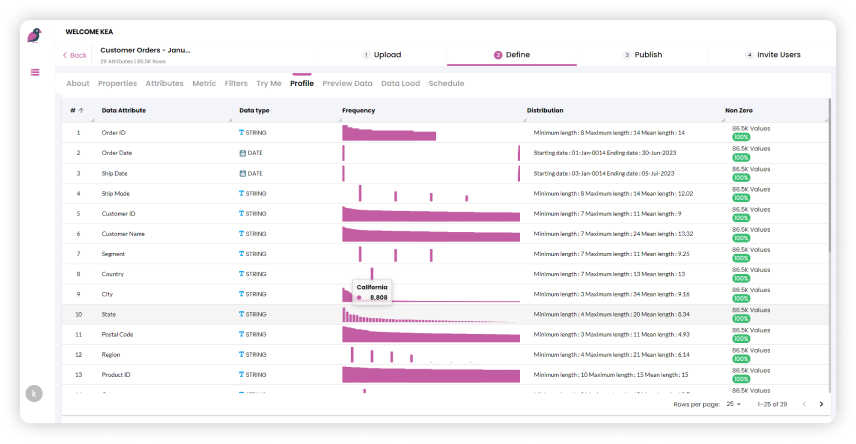Go to the next page of rows
The width and height of the screenshot is (856, 444).
pyautogui.click(x=821, y=404)
